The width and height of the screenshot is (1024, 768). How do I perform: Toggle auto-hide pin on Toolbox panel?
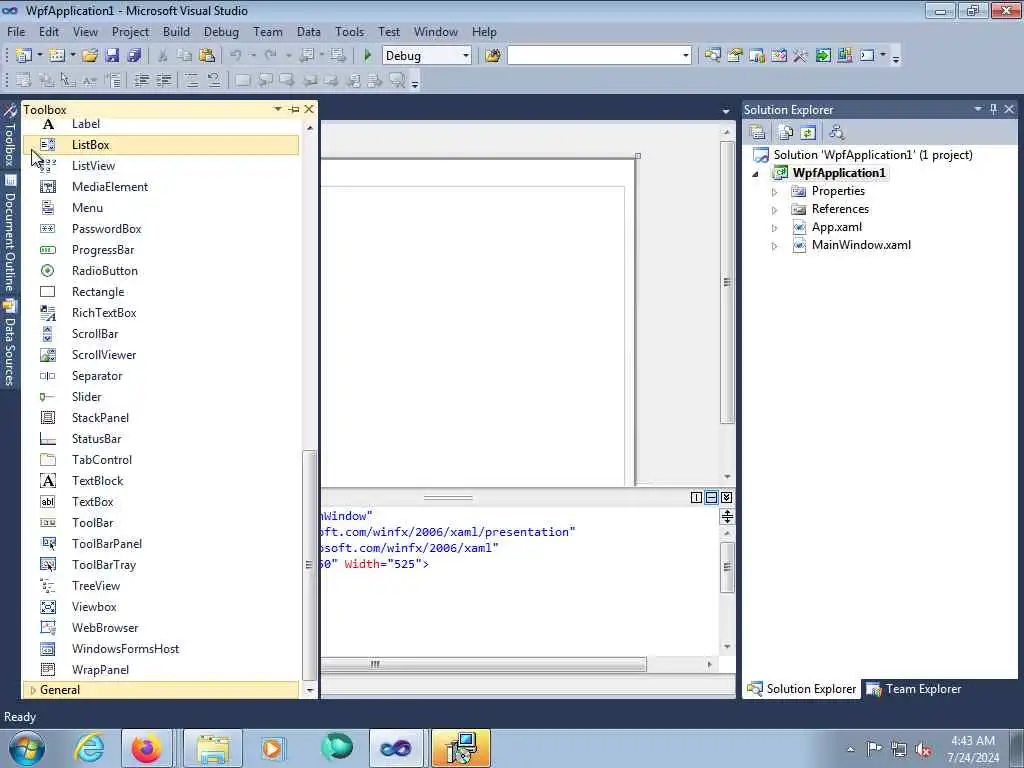[x=294, y=109]
